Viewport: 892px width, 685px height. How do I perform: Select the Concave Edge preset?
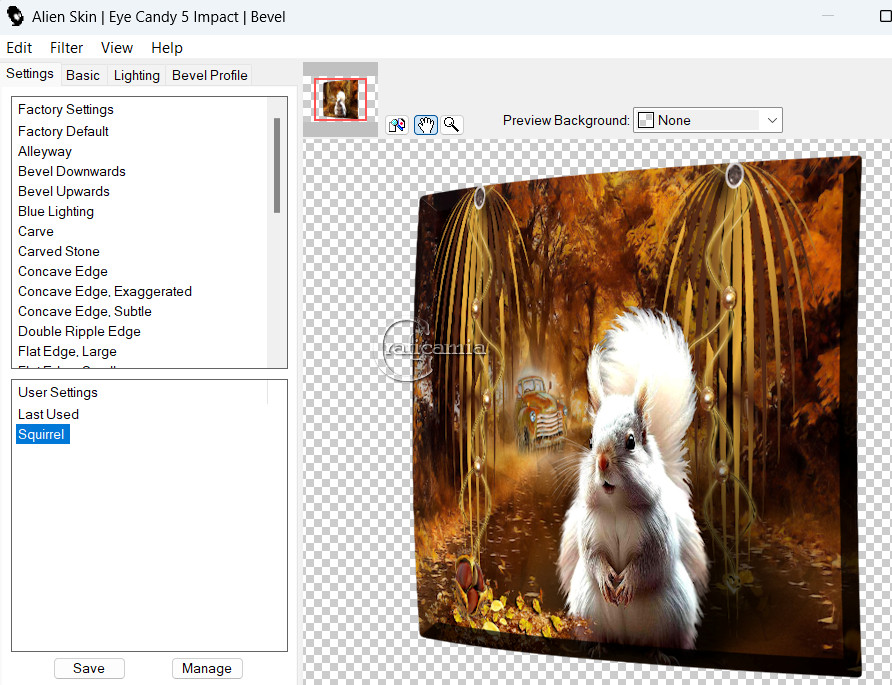[x=63, y=271]
